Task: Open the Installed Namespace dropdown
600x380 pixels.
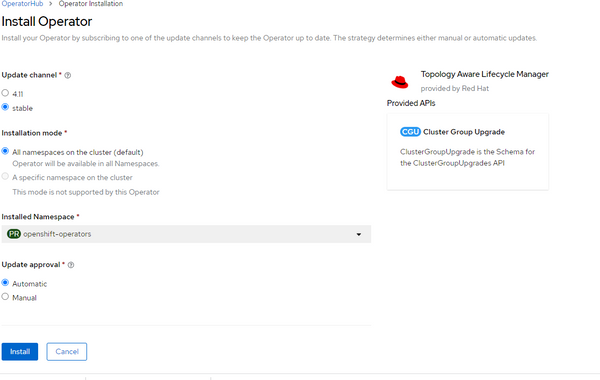Action: click(x=186, y=234)
